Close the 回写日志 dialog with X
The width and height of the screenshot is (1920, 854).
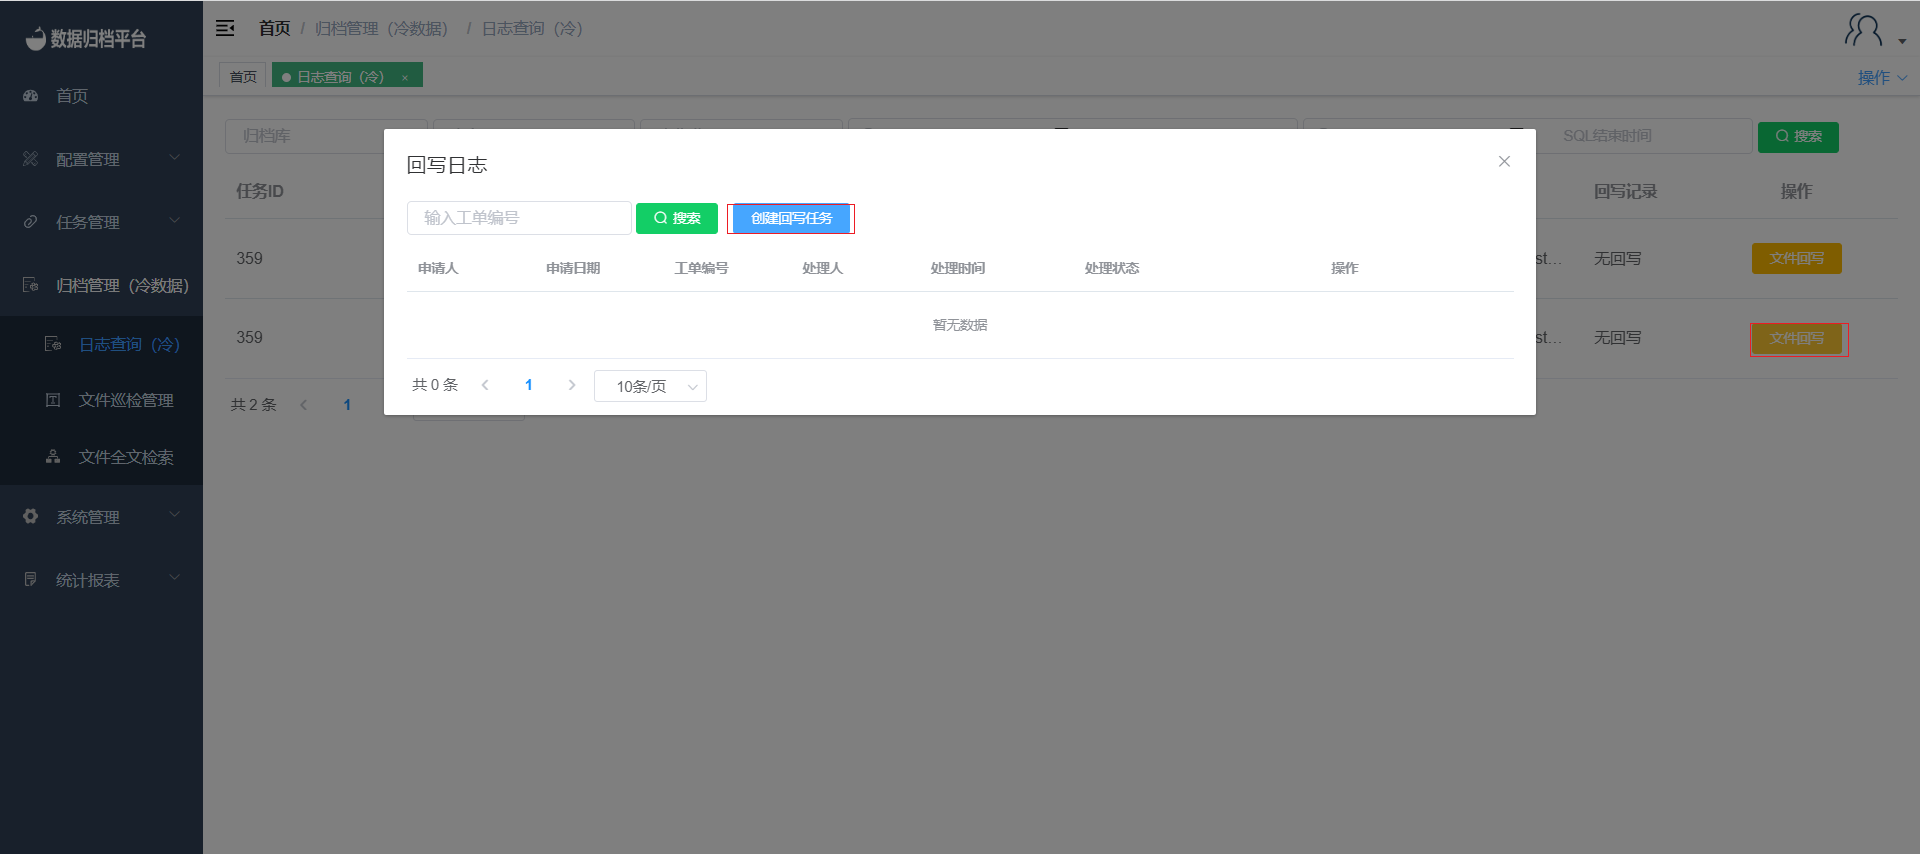click(x=1504, y=161)
